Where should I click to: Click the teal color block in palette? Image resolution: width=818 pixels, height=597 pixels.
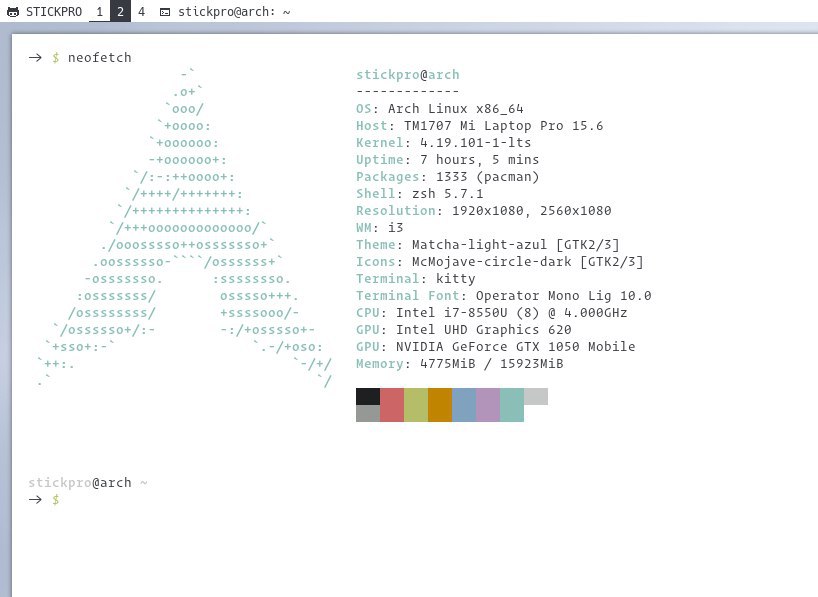click(x=512, y=404)
